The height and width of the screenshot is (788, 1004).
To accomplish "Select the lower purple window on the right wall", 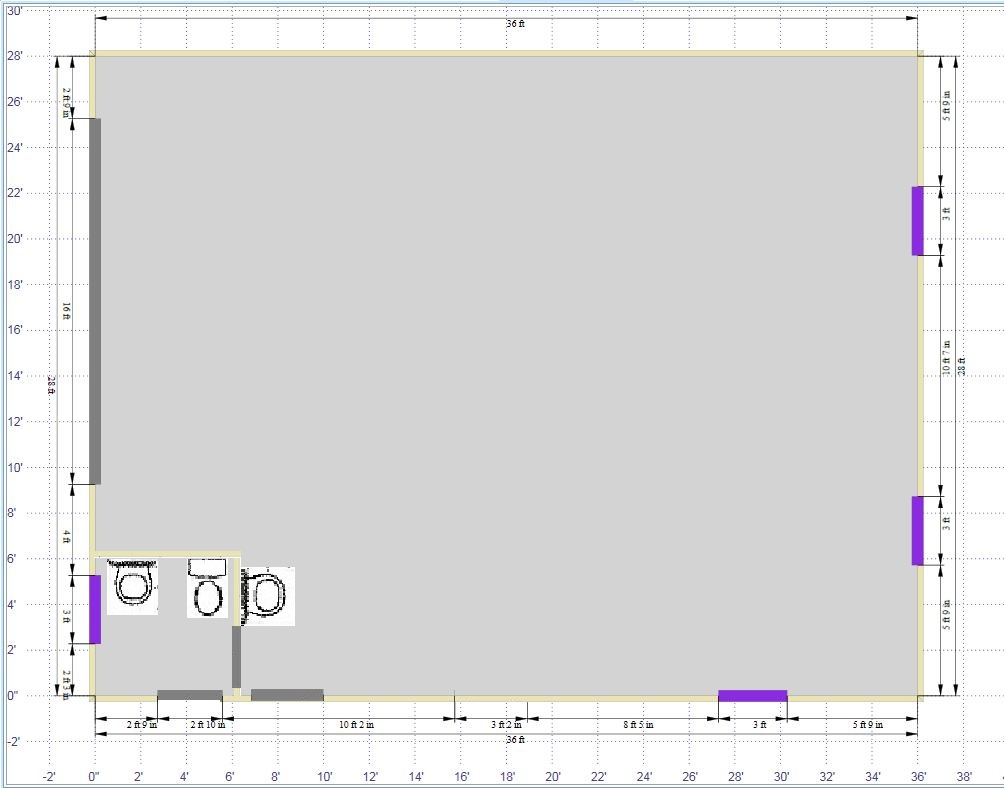I will [917, 531].
